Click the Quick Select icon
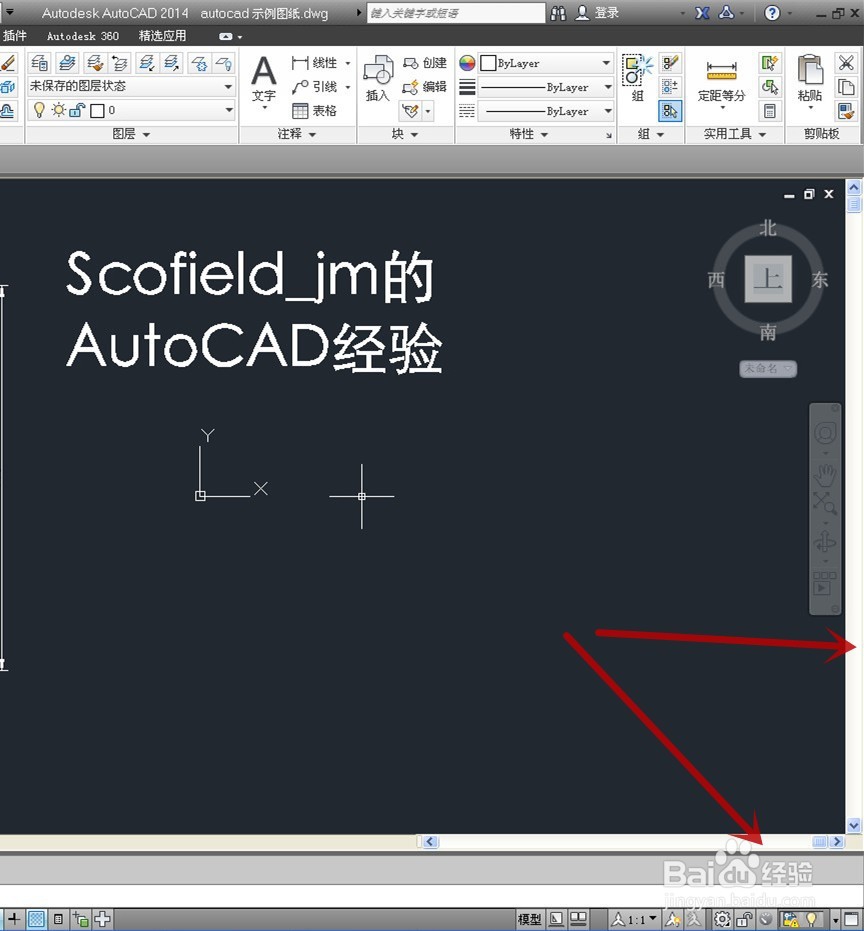864x931 pixels. coord(770,62)
